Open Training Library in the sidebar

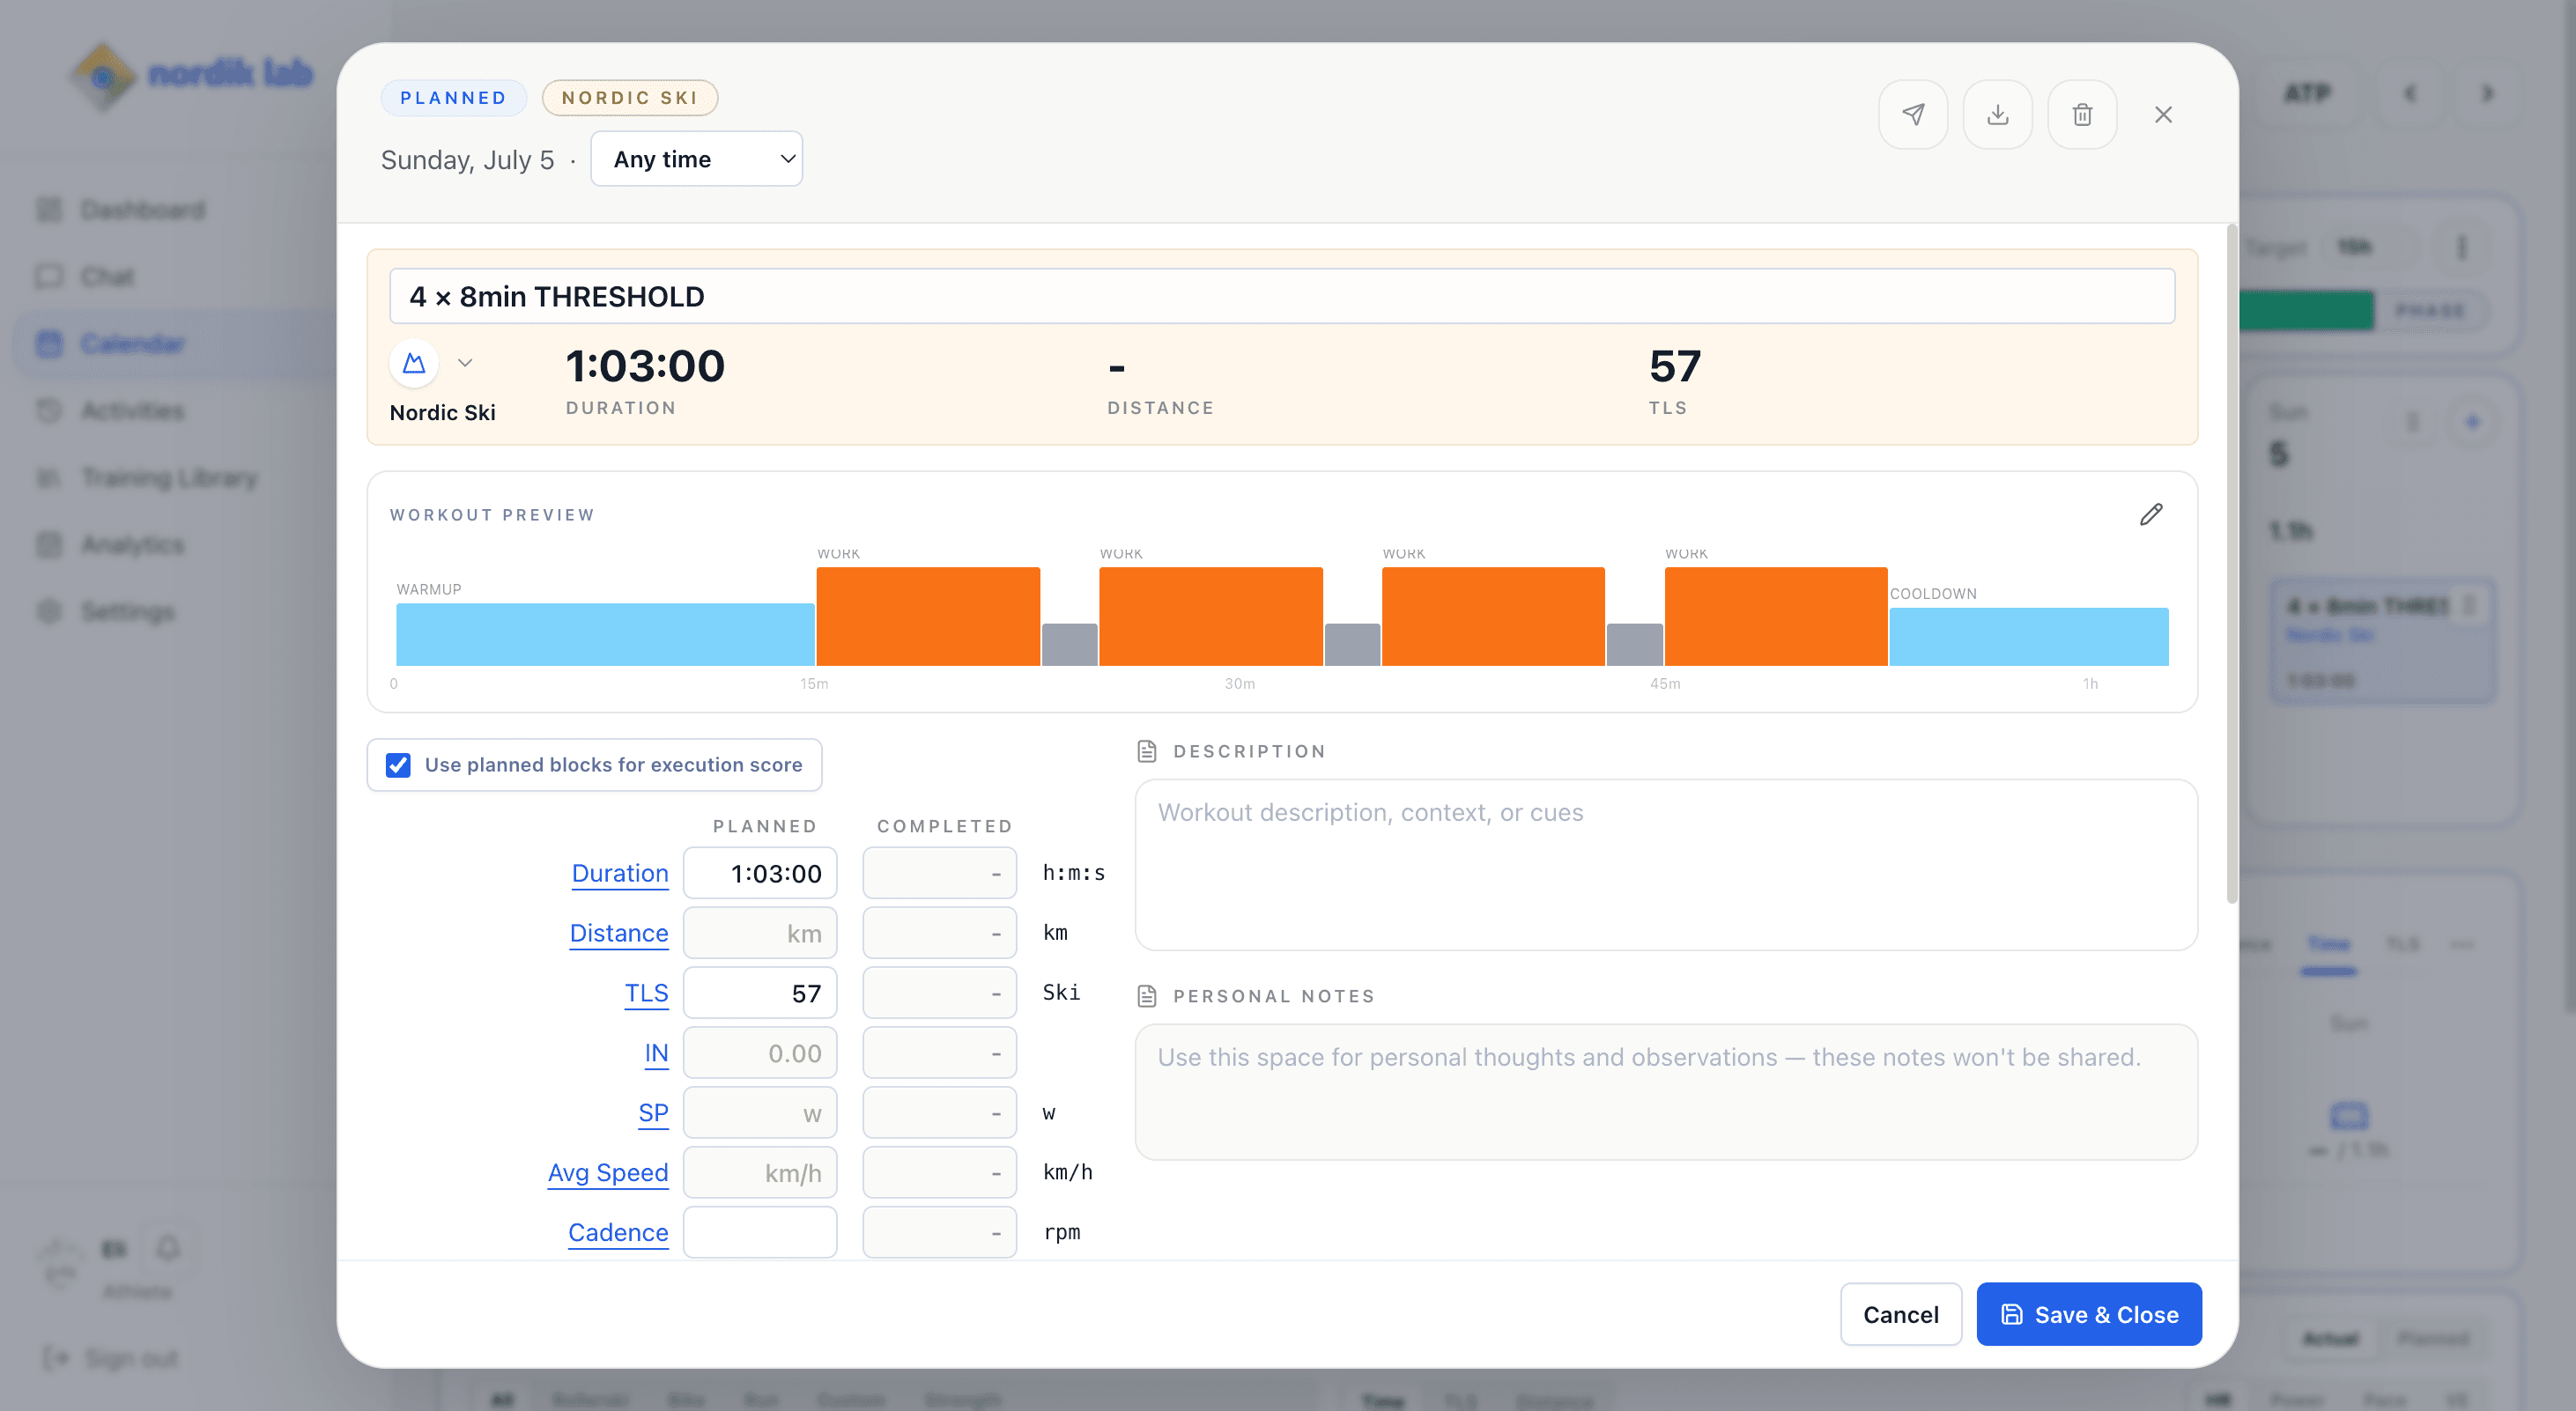[169, 477]
